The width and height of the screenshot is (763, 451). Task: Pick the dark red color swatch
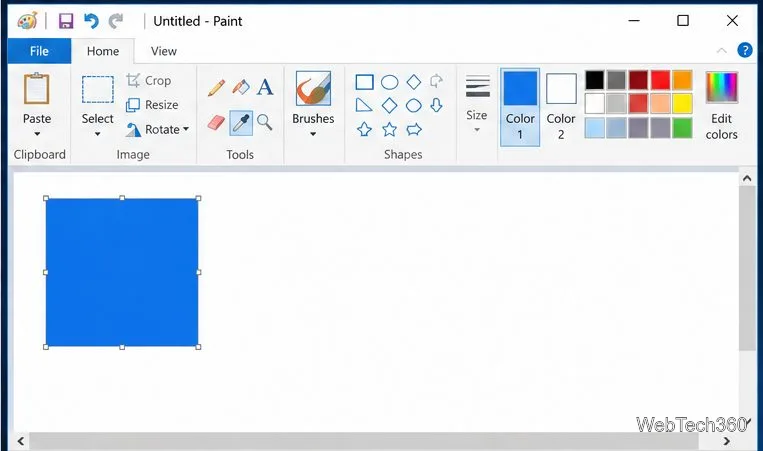(x=638, y=80)
